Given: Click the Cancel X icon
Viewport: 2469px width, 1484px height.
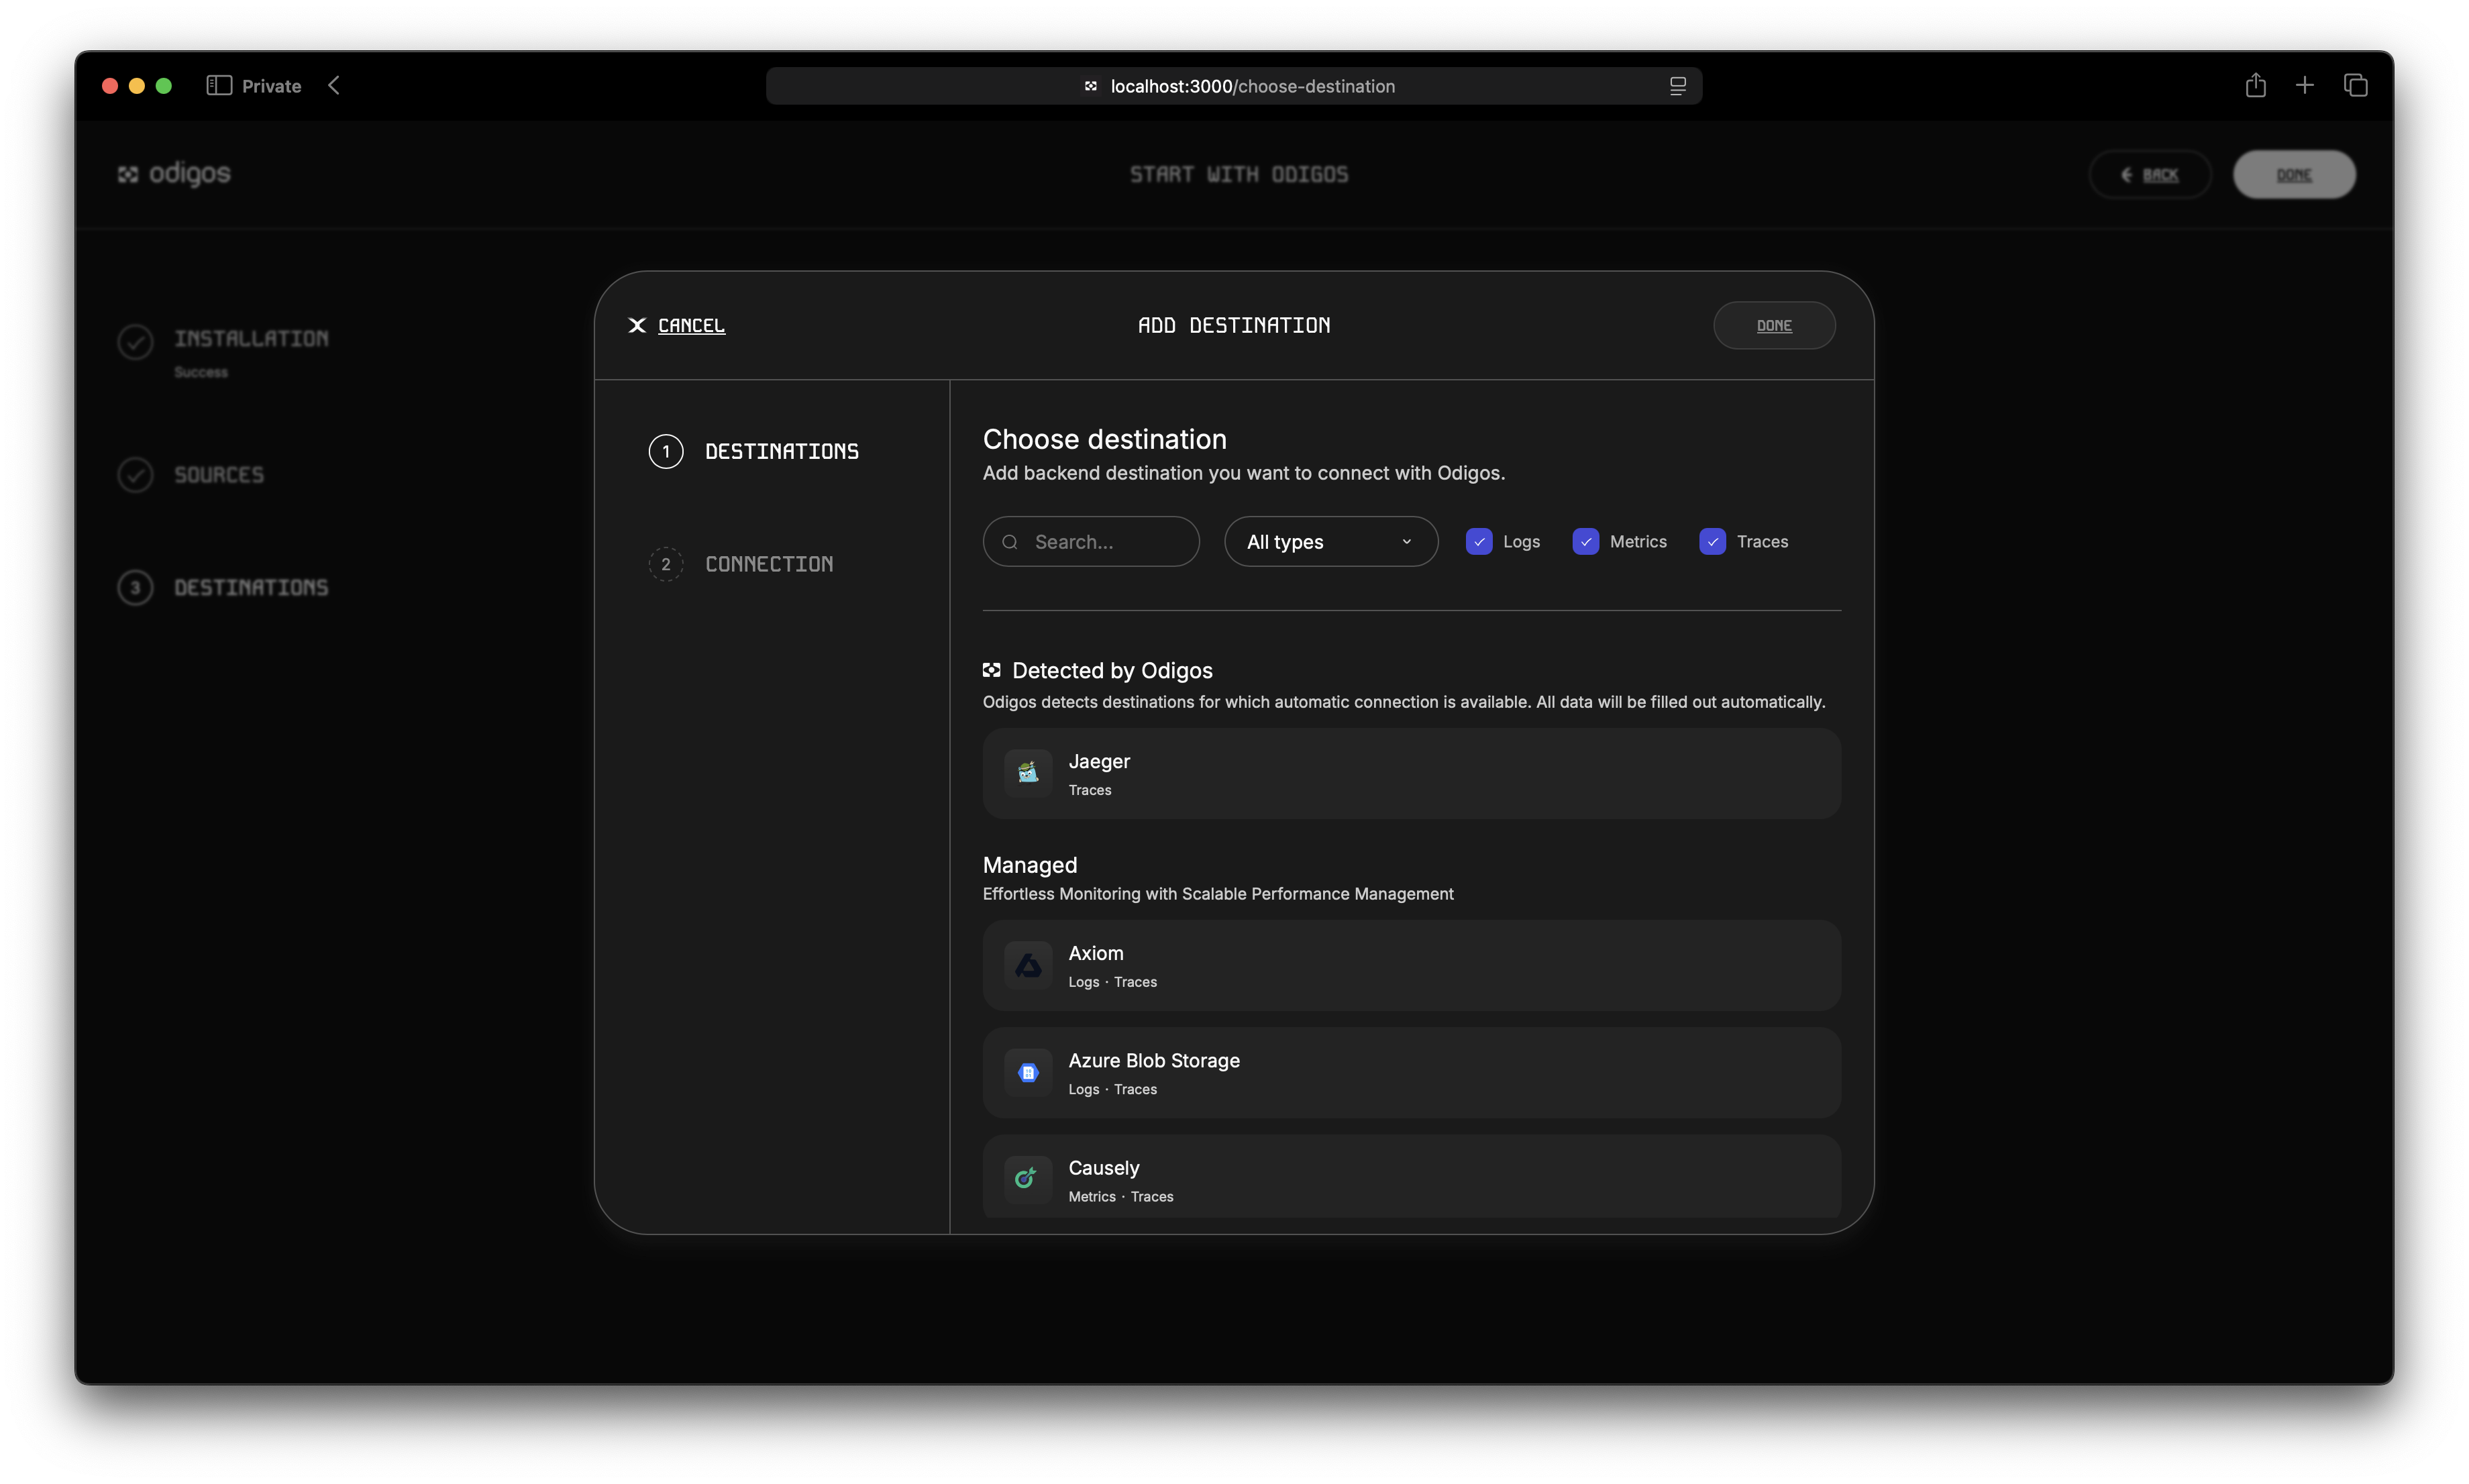Looking at the screenshot, I should (x=636, y=325).
